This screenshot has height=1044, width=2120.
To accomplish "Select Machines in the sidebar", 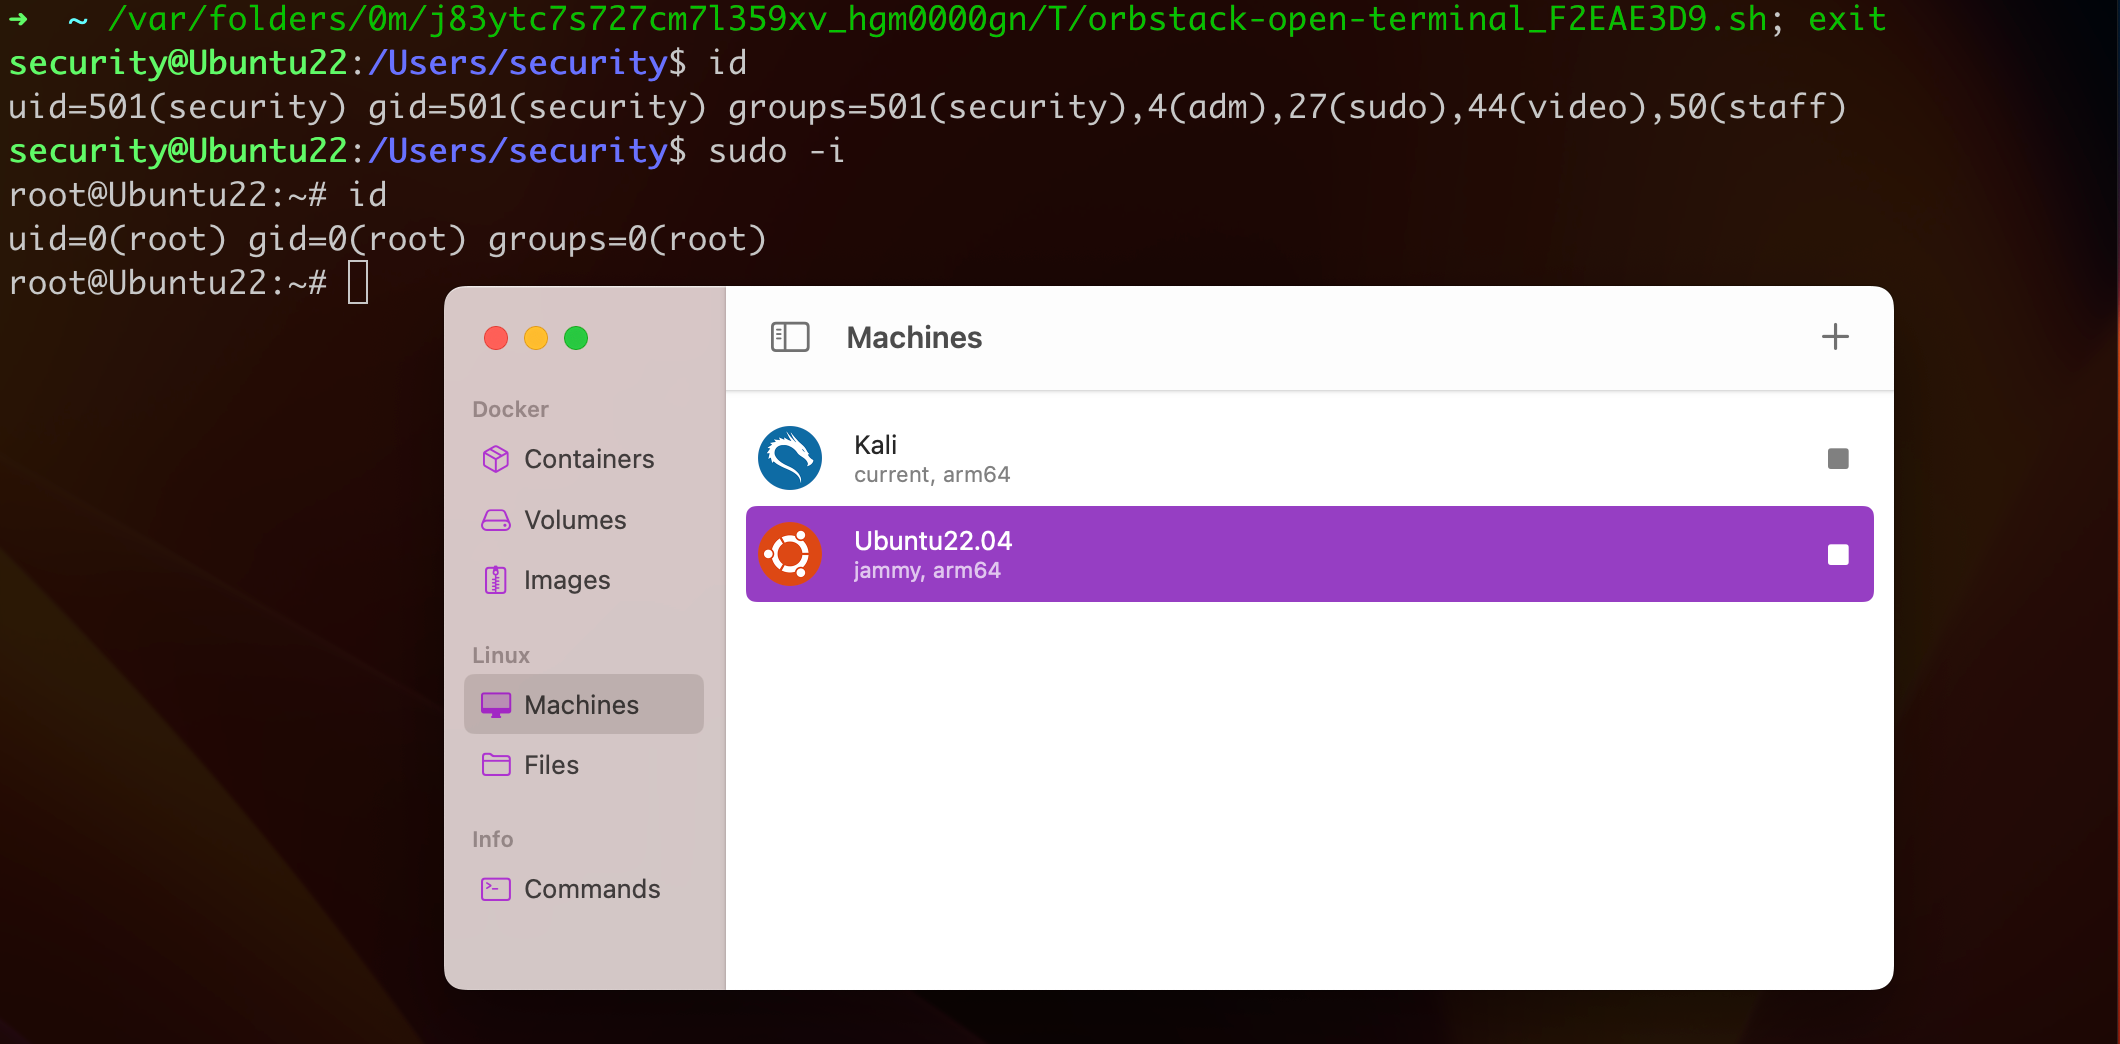I will click(x=584, y=704).
